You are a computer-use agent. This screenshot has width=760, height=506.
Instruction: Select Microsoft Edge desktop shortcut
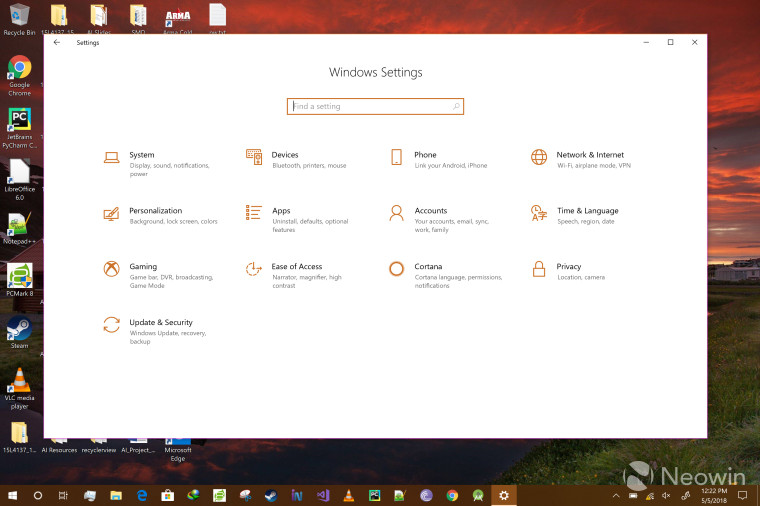tap(178, 451)
